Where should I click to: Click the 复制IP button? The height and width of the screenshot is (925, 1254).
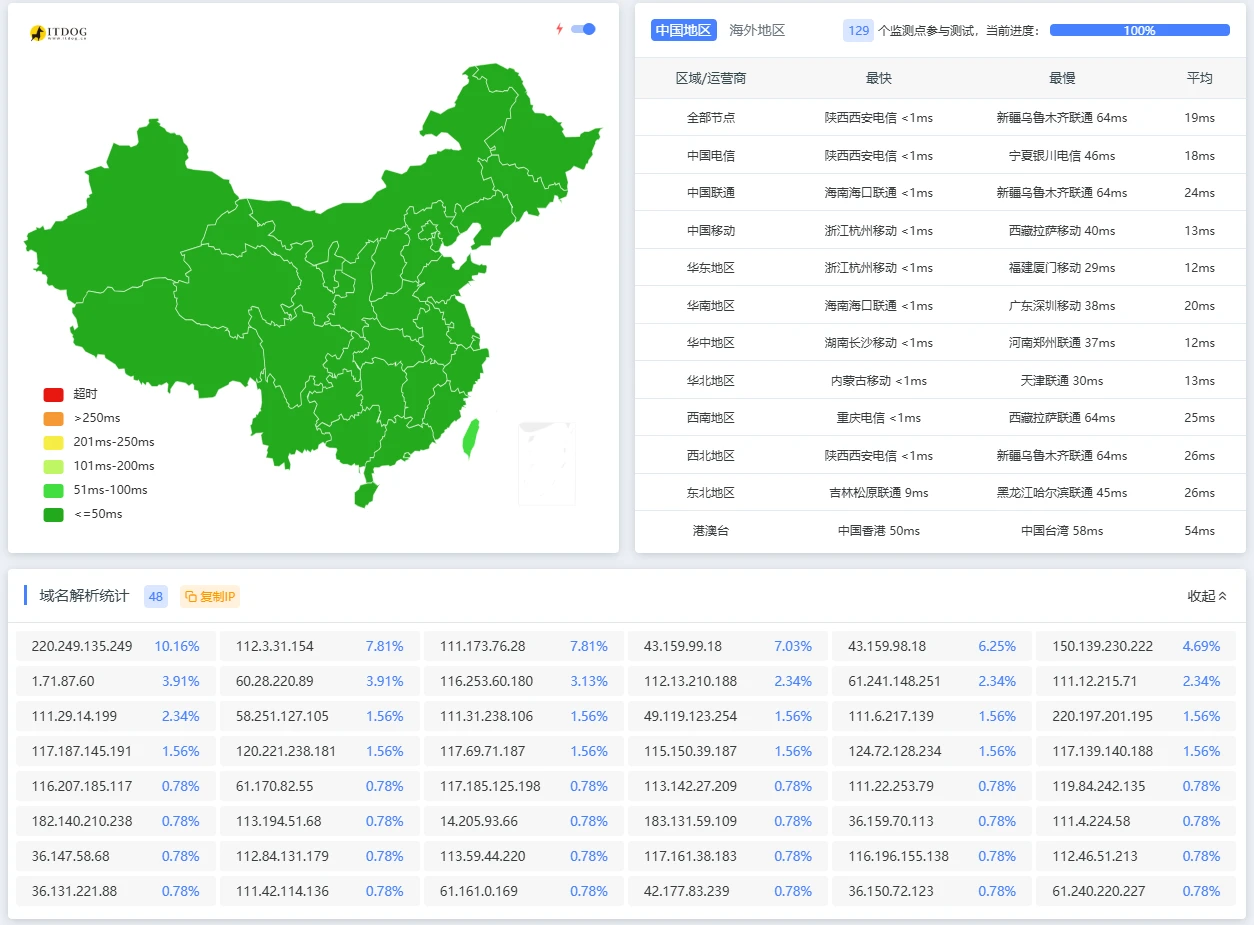[210, 597]
